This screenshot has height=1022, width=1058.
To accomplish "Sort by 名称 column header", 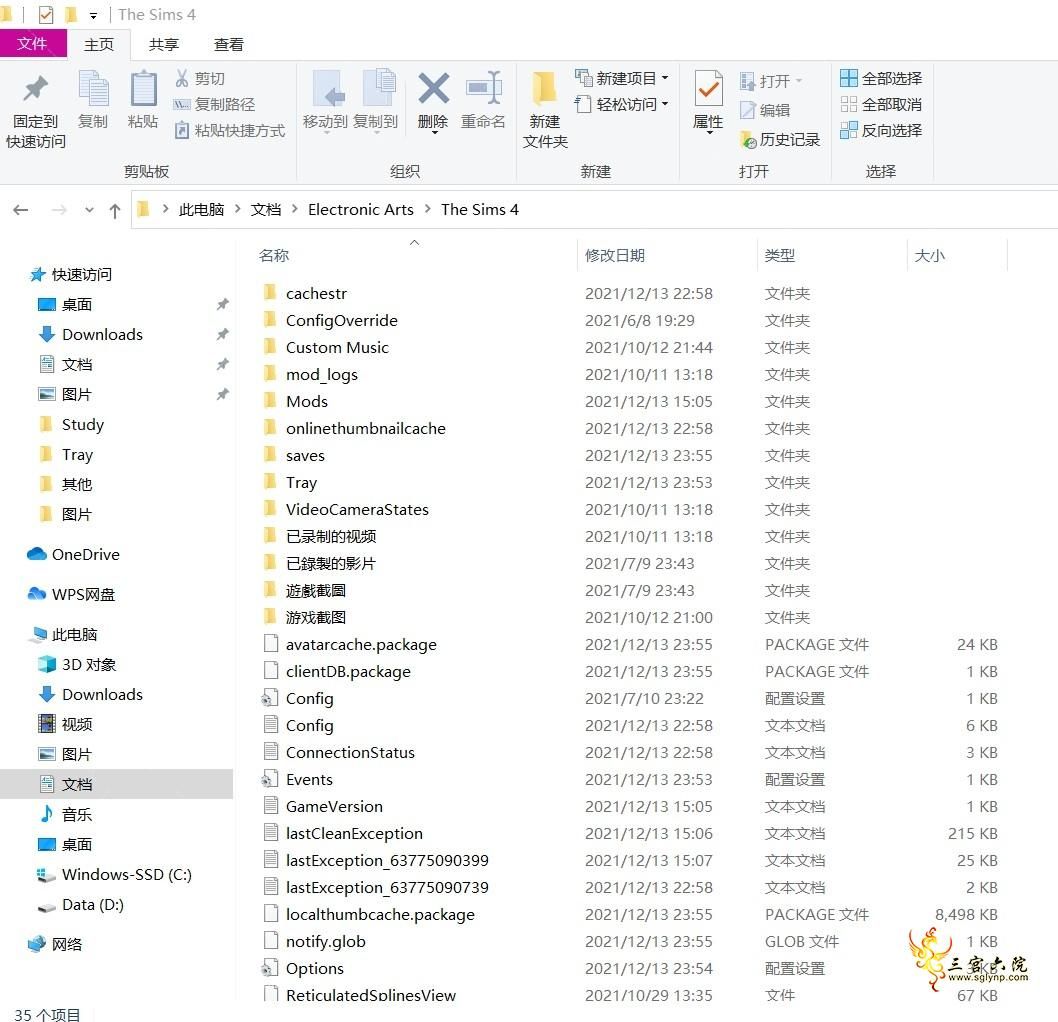I will (x=274, y=255).
